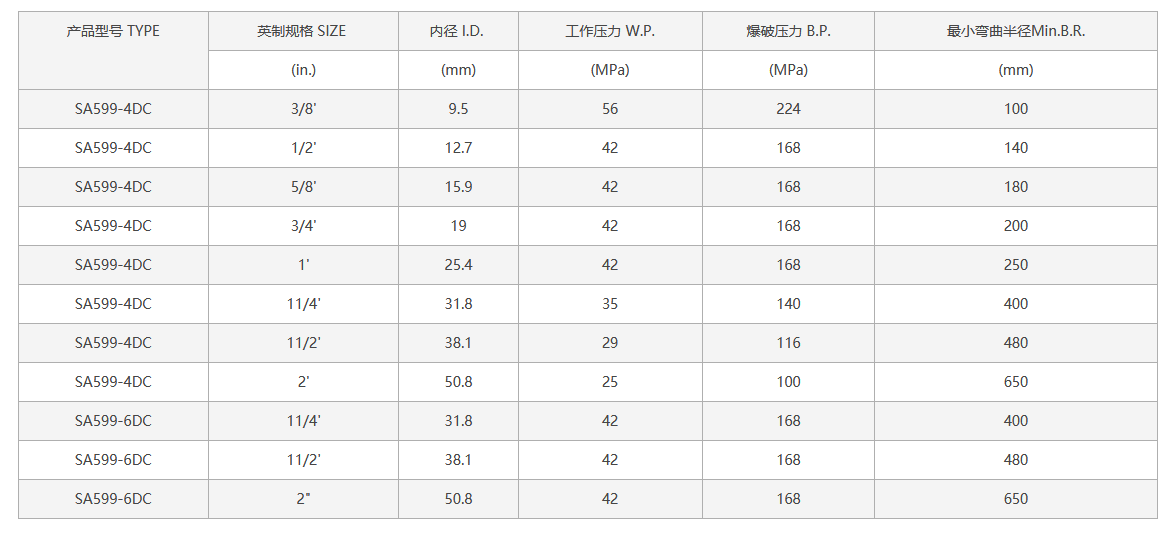This screenshot has width=1175, height=541.
Task: Click the first SA599-6DC type cell
Action: (113, 421)
